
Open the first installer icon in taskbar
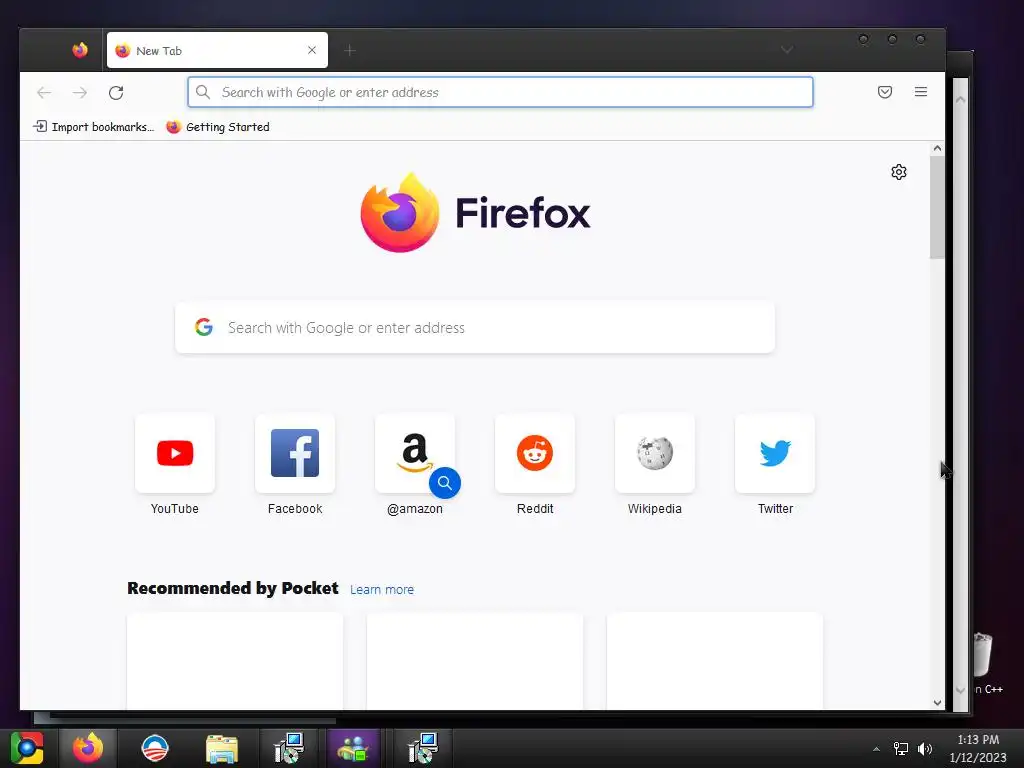coord(289,748)
